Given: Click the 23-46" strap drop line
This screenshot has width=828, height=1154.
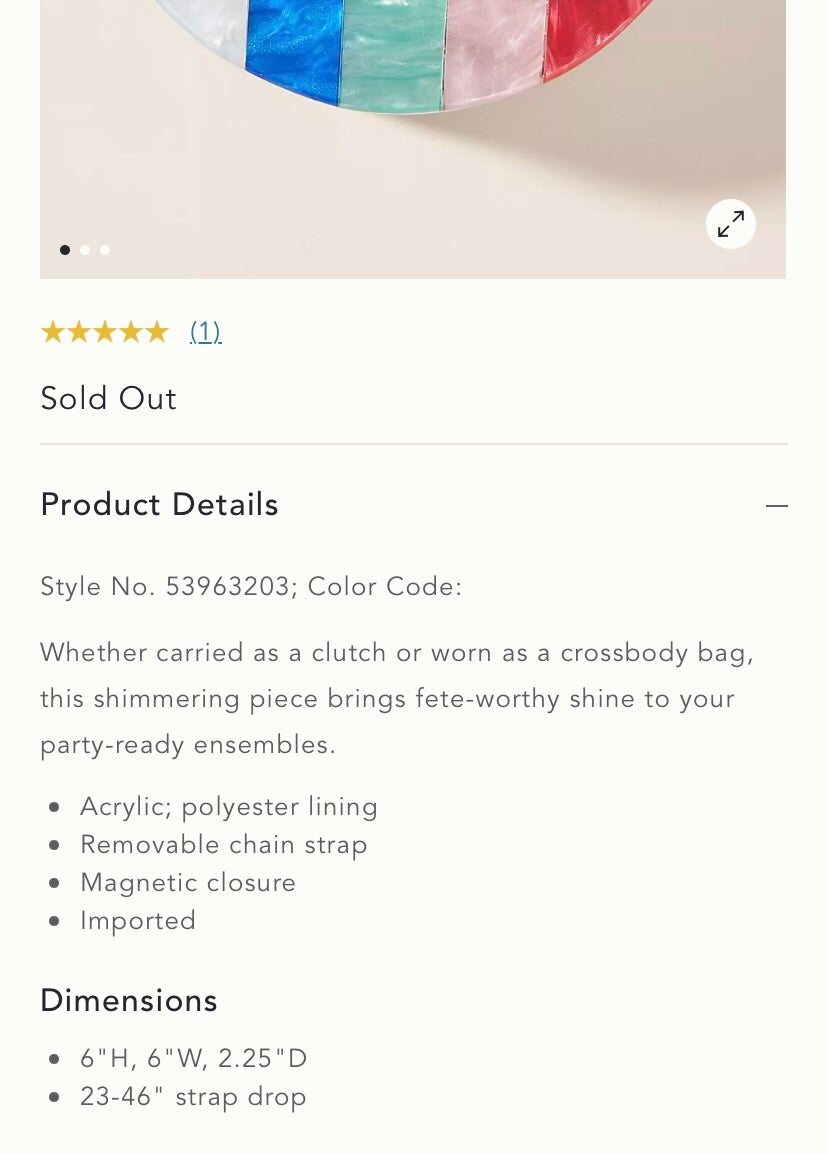Looking at the screenshot, I should 193,1097.
